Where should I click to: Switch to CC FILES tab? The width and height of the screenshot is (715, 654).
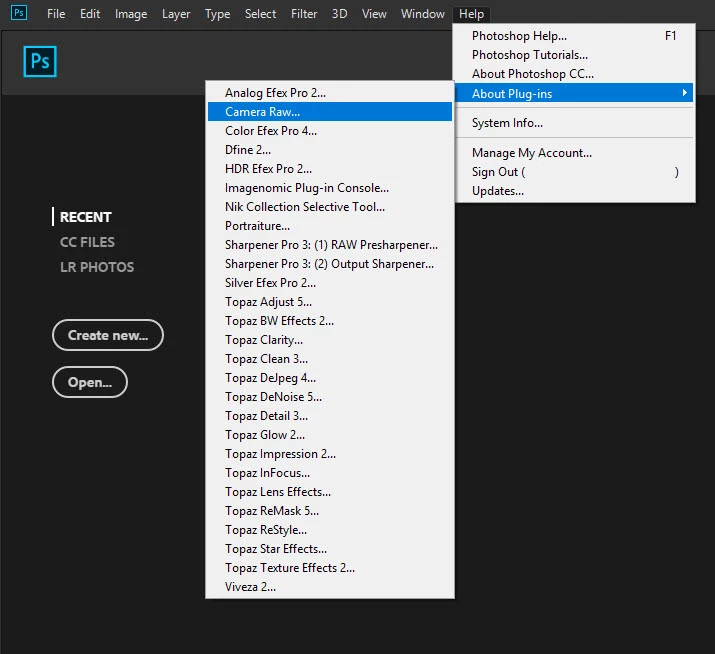click(x=87, y=242)
